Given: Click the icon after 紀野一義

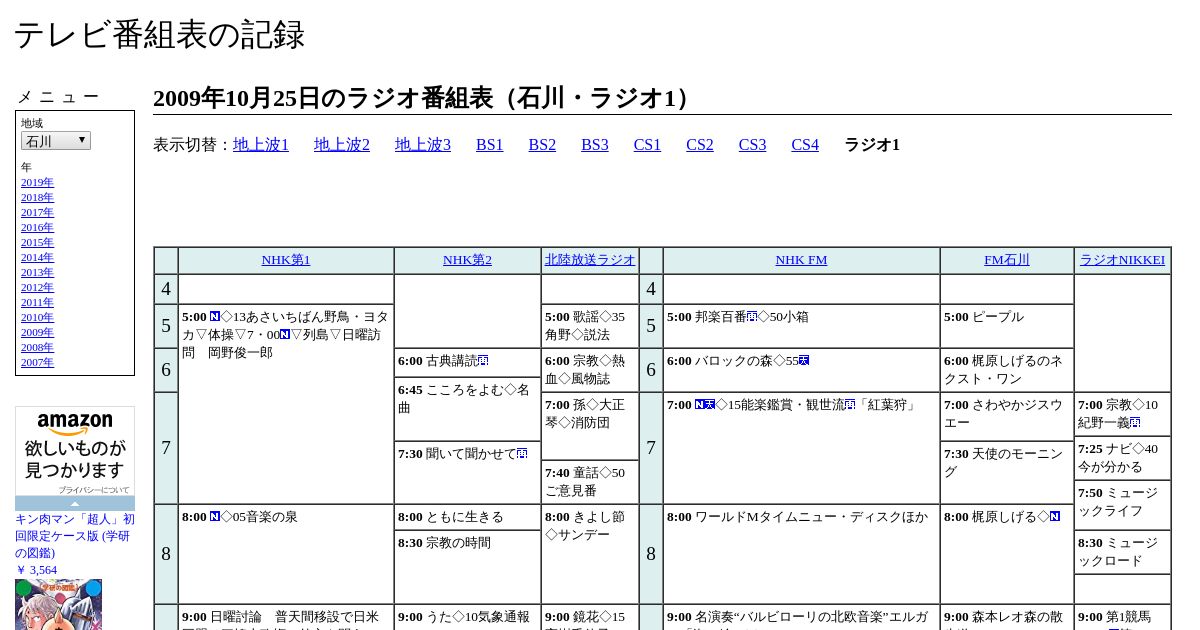Looking at the screenshot, I should (x=1135, y=423).
